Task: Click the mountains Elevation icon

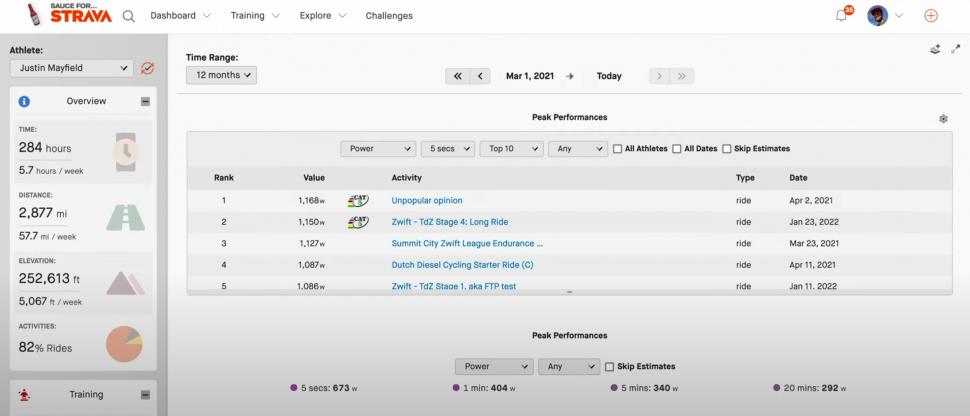Action: click(126, 284)
